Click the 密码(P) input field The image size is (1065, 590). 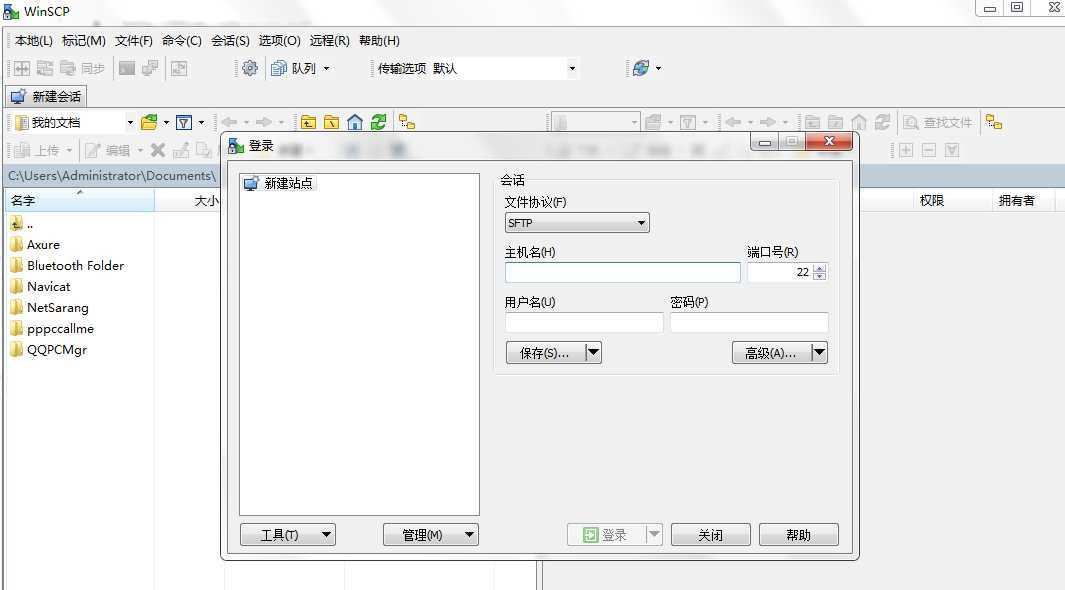(749, 322)
